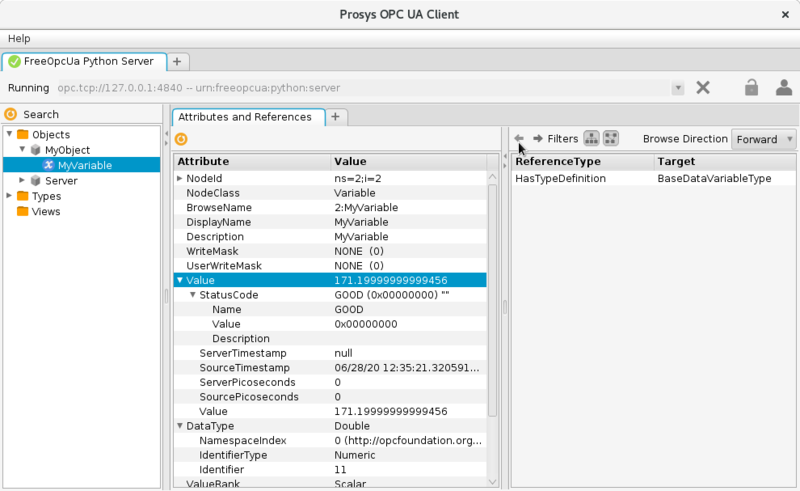This screenshot has height=491, width=800.
Task: Collapse the Value attribute row
Action: tap(180, 281)
